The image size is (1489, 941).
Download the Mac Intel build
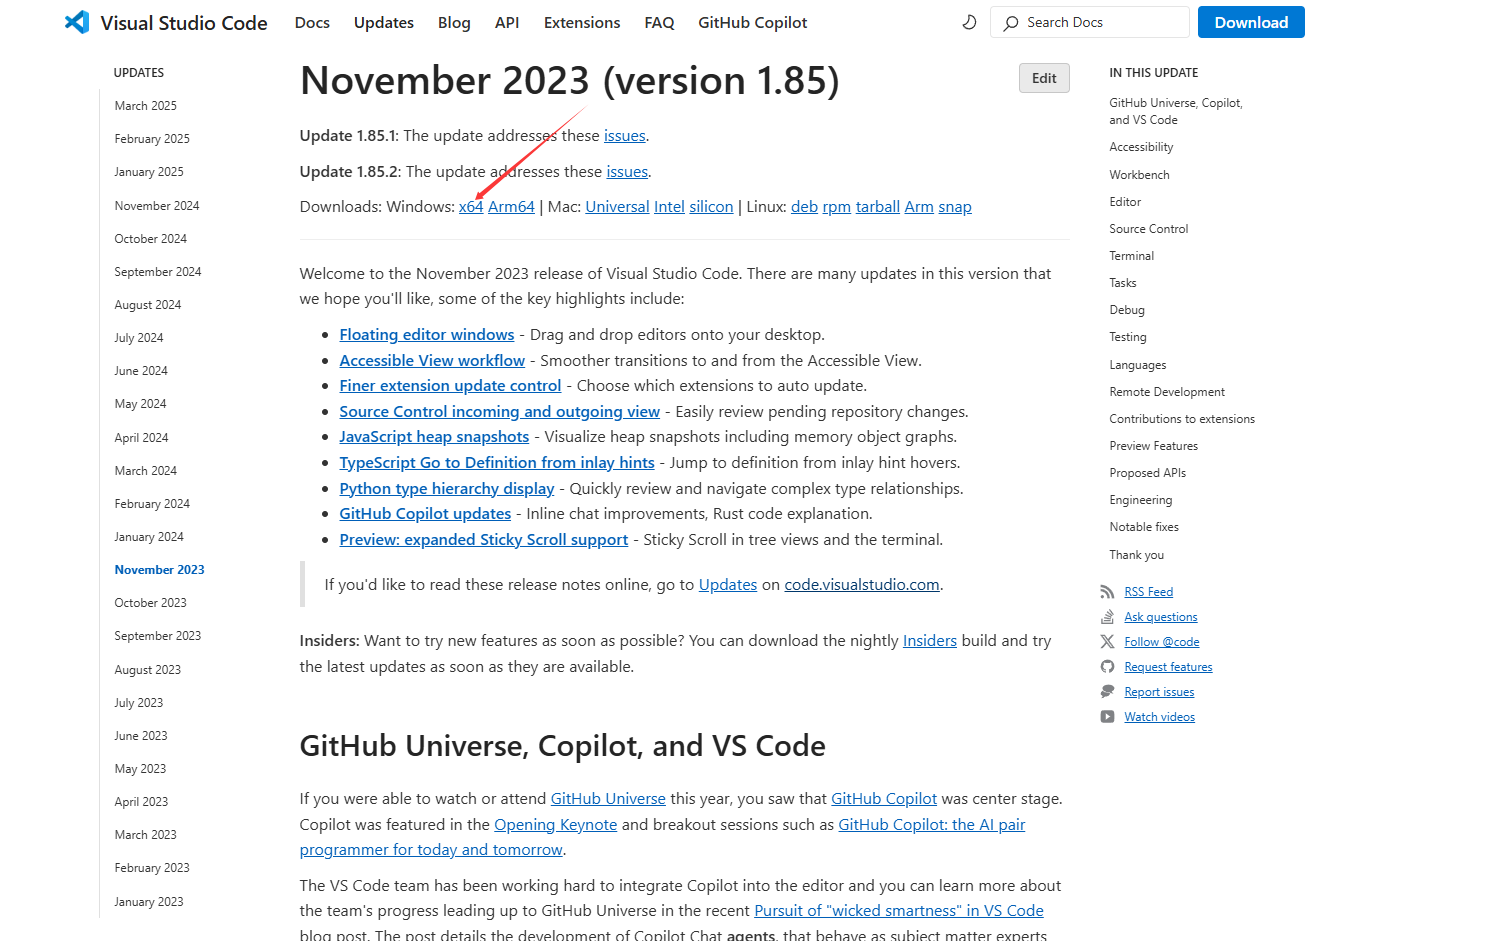669,207
